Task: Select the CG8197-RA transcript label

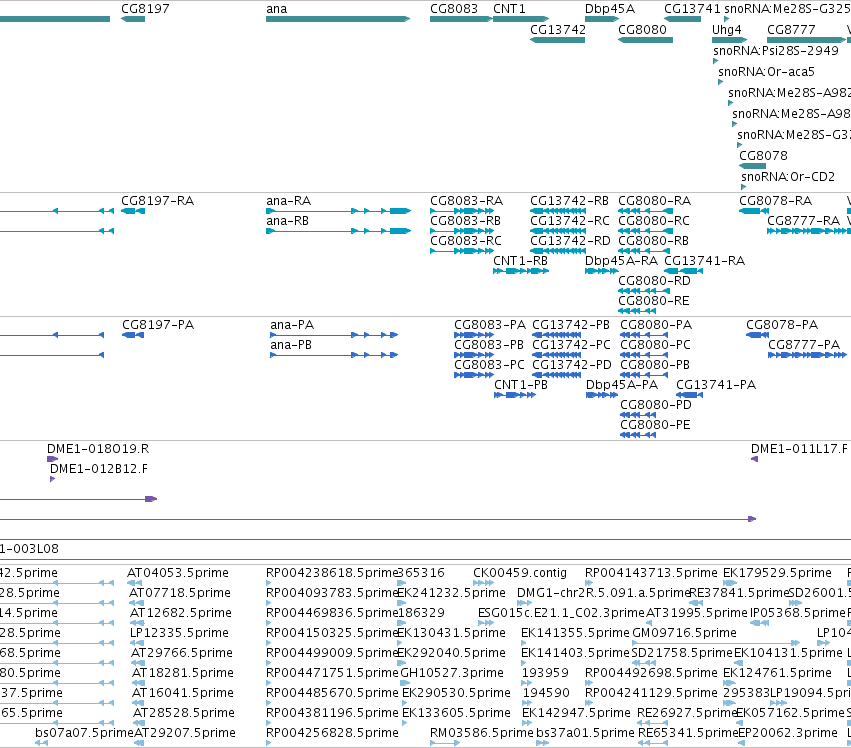Action: (x=157, y=201)
